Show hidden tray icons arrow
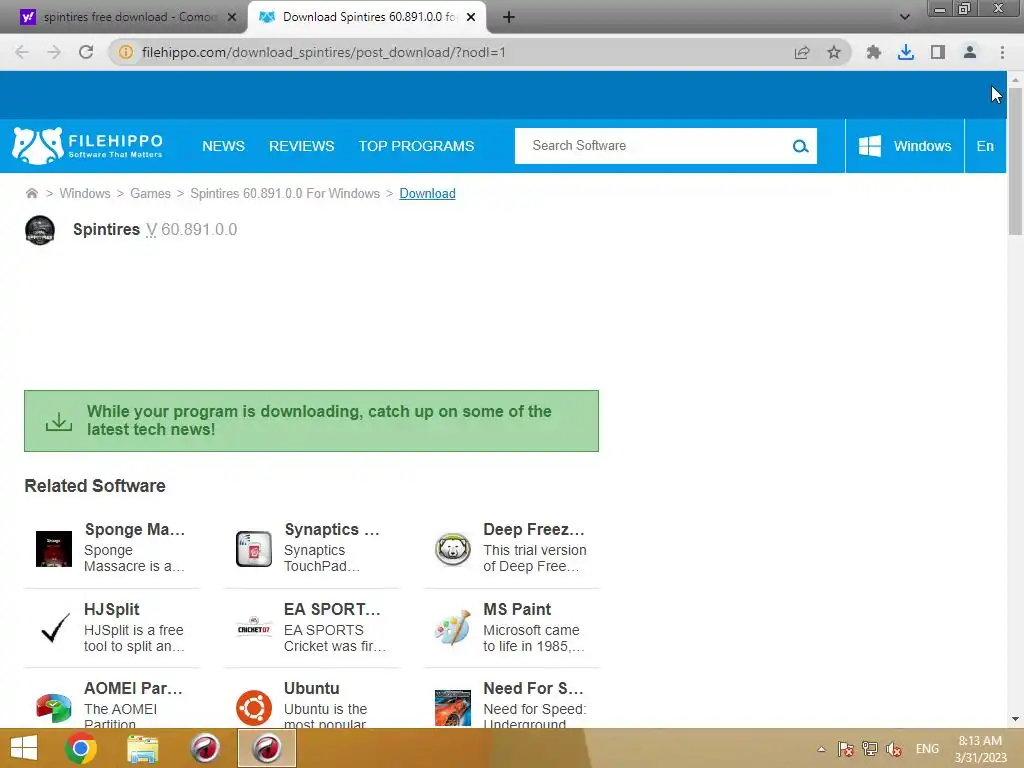The width and height of the screenshot is (1024, 768). pyautogui.click(x=822, y=749)
